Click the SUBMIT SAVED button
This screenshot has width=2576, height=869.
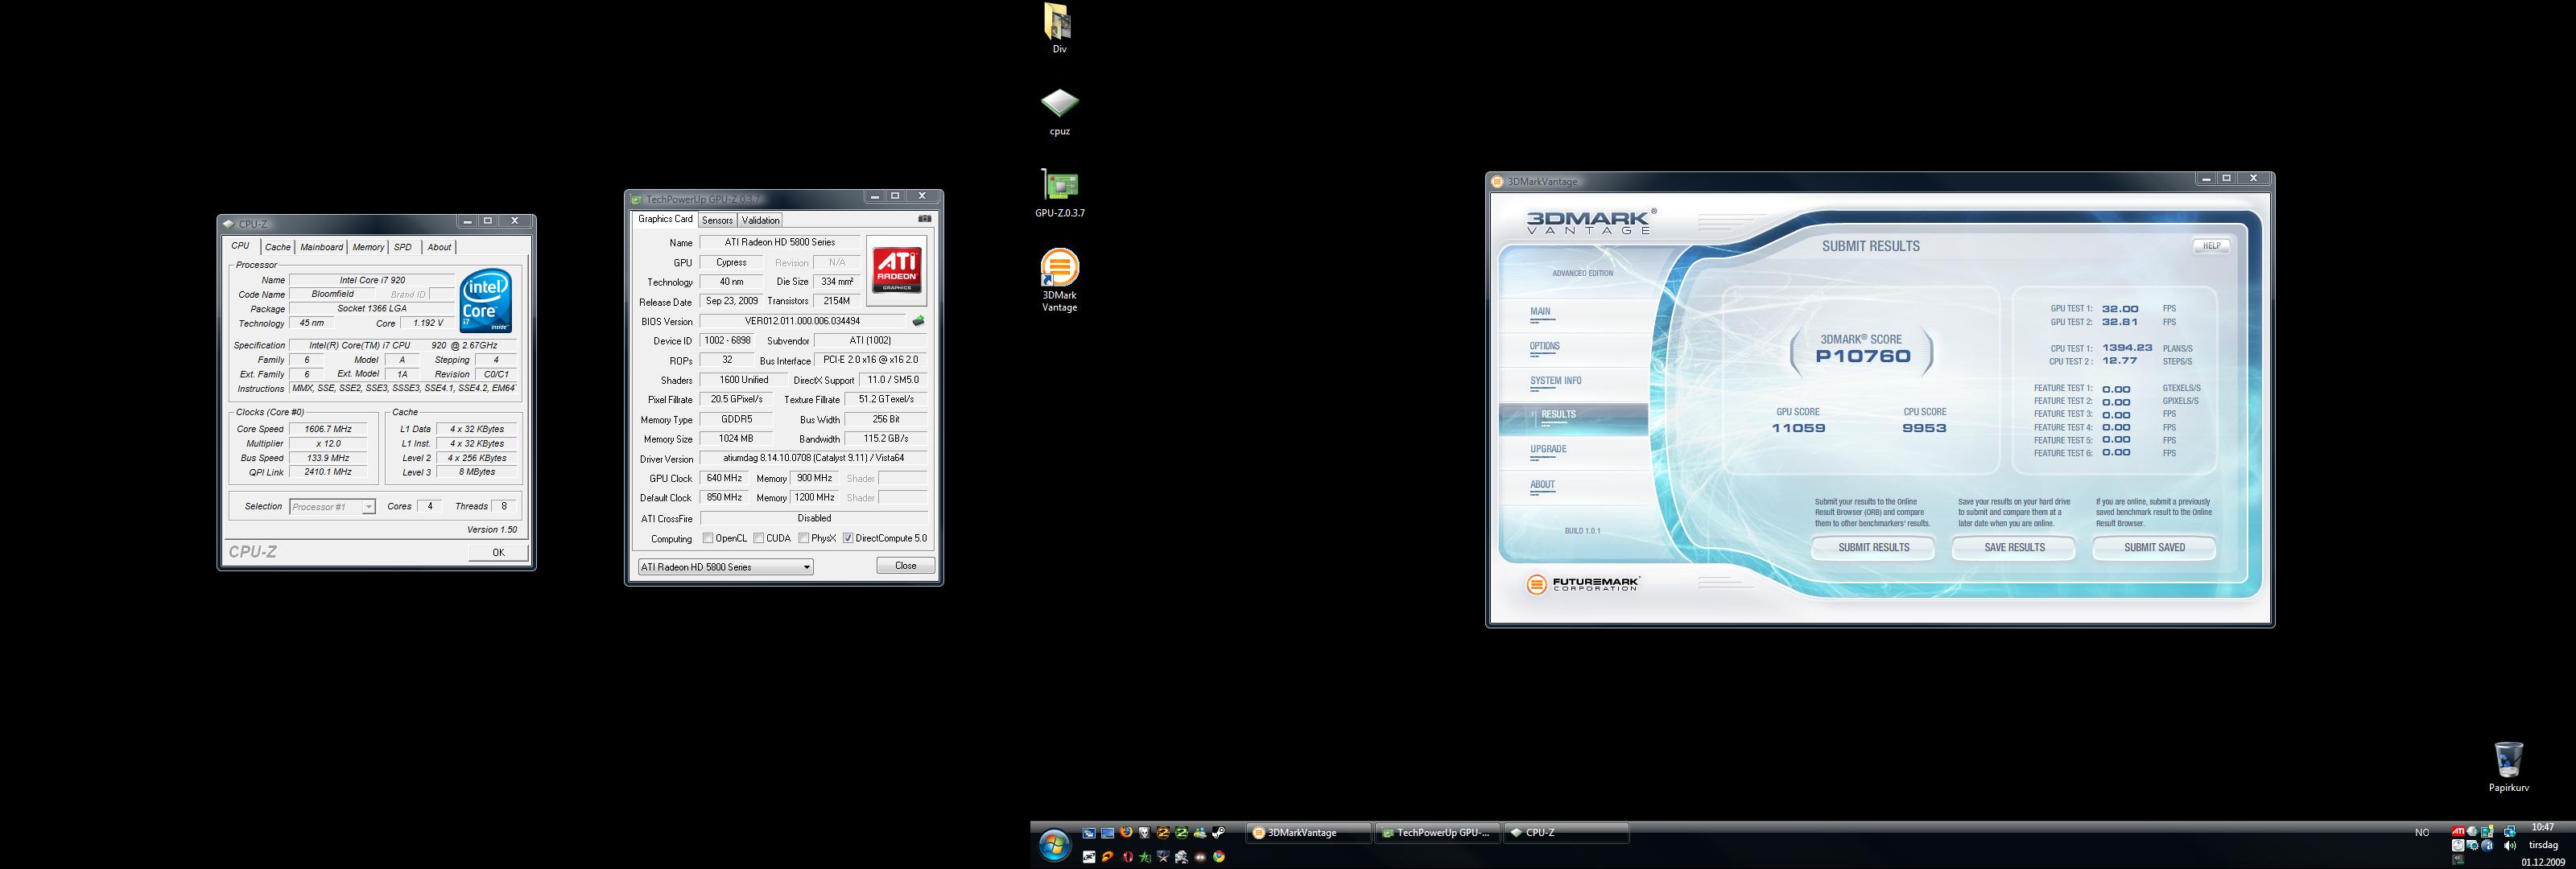(2154, 548)
